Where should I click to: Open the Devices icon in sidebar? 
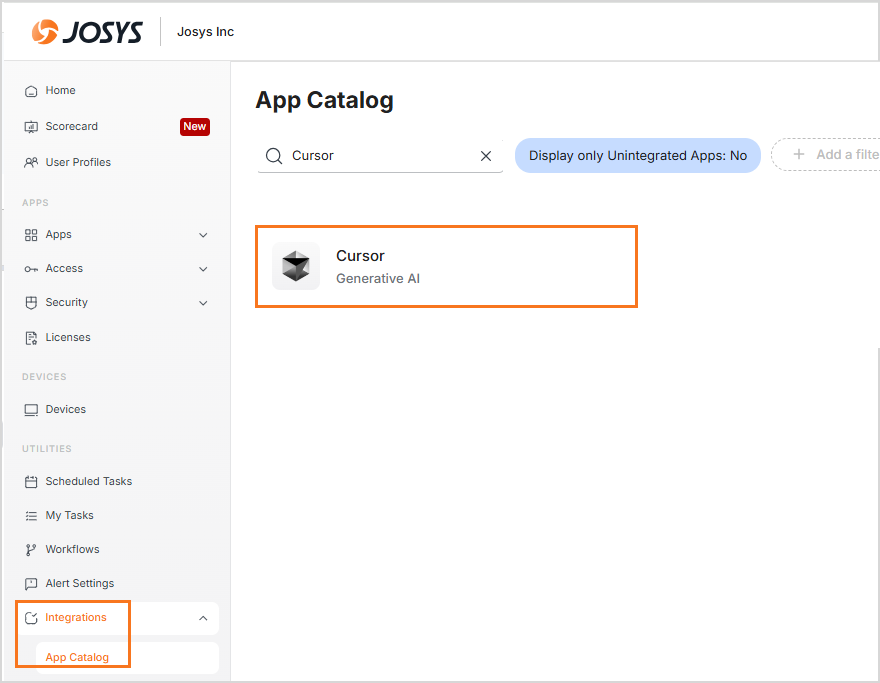point(31,410)
